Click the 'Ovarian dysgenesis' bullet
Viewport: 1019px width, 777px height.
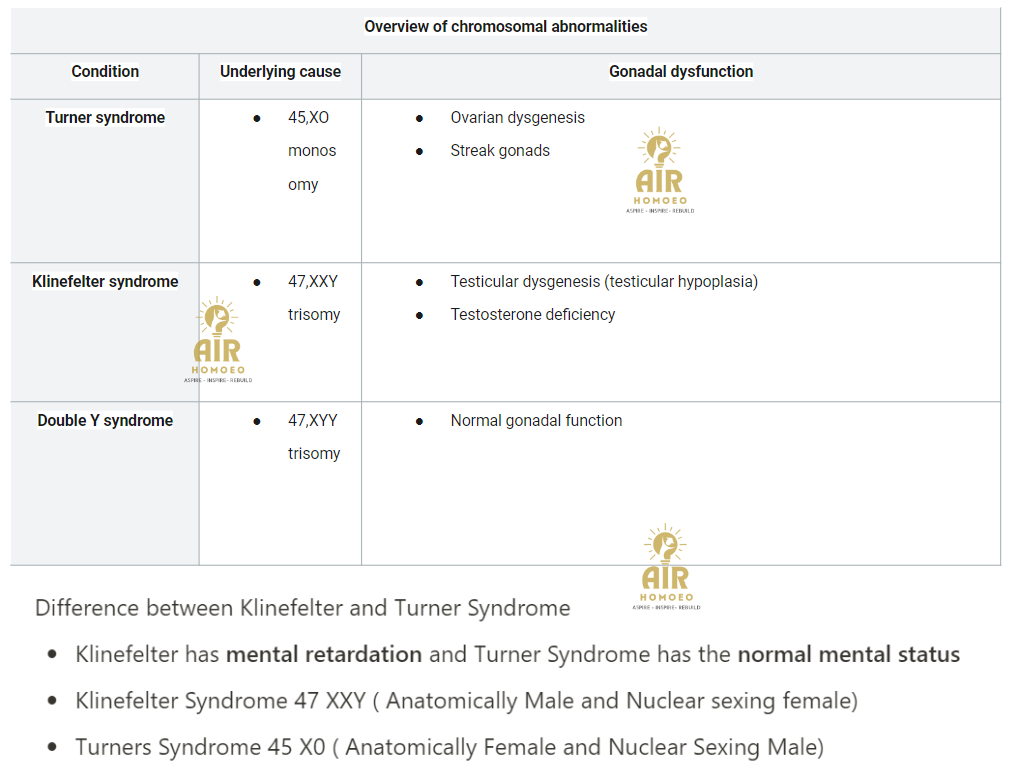pos(518,118)
